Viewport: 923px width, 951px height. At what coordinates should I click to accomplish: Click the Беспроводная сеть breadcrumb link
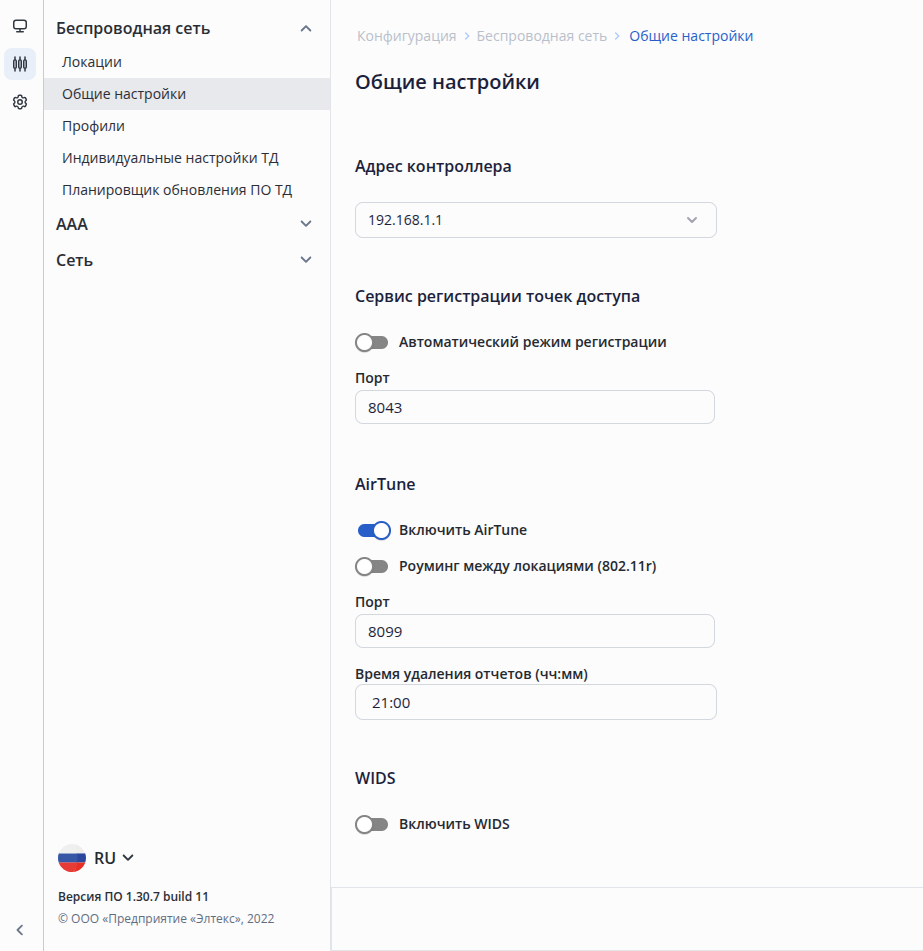click(541, 36)
